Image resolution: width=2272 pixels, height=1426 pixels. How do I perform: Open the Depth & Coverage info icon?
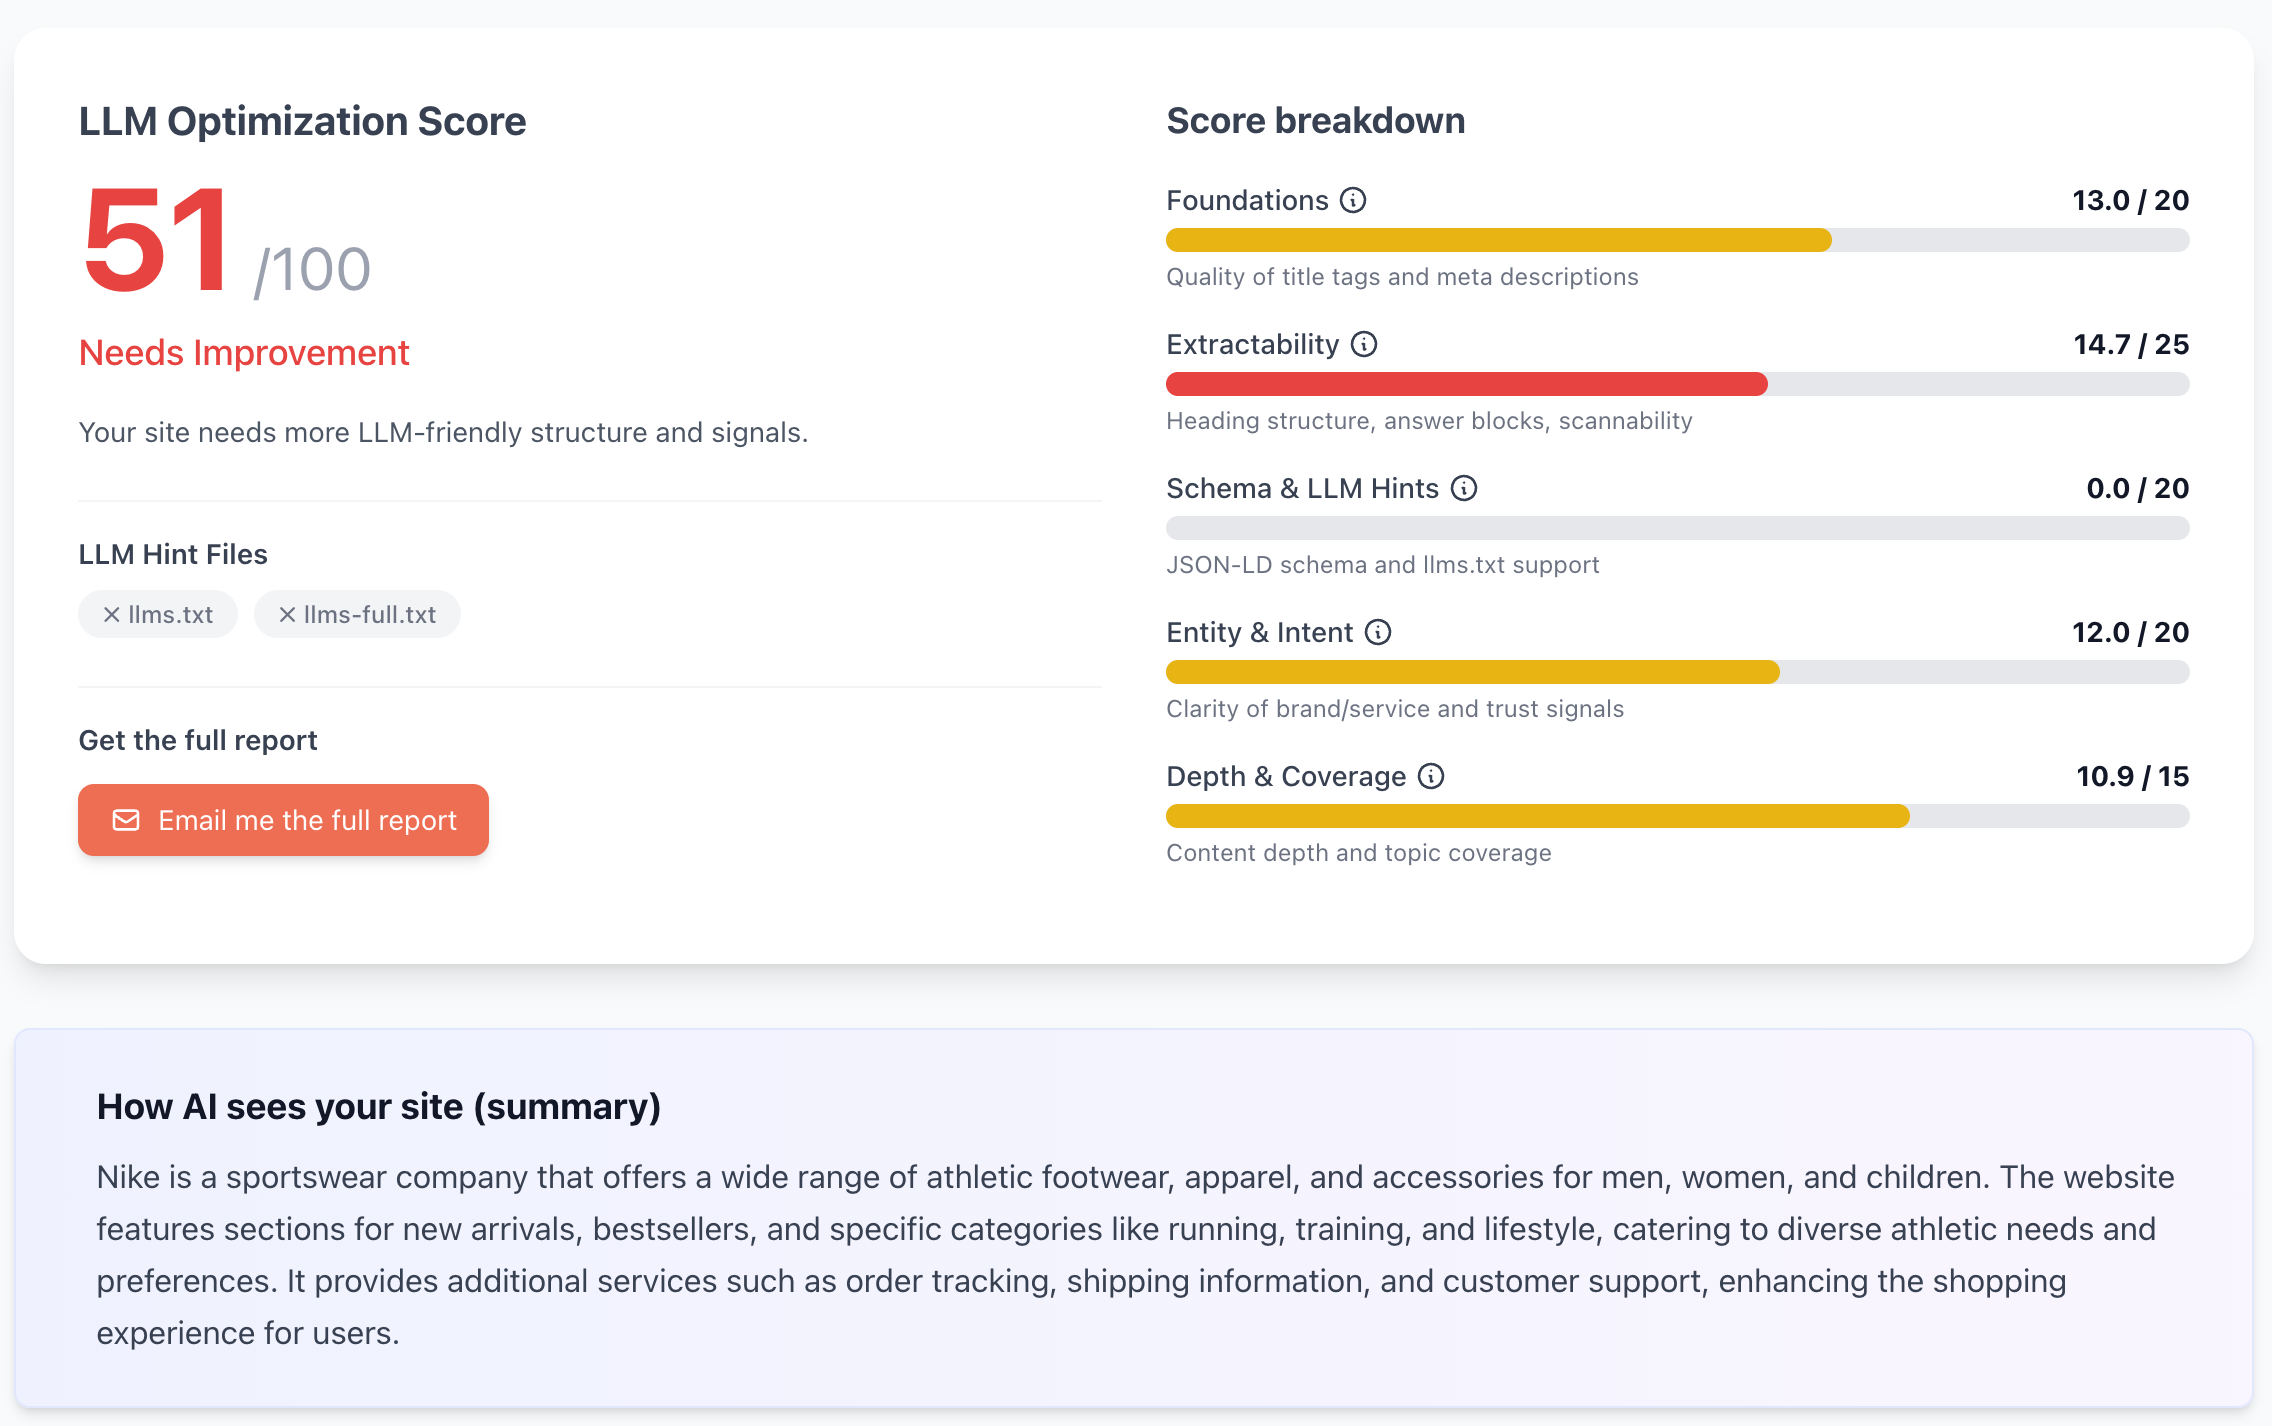[1430, 776]
